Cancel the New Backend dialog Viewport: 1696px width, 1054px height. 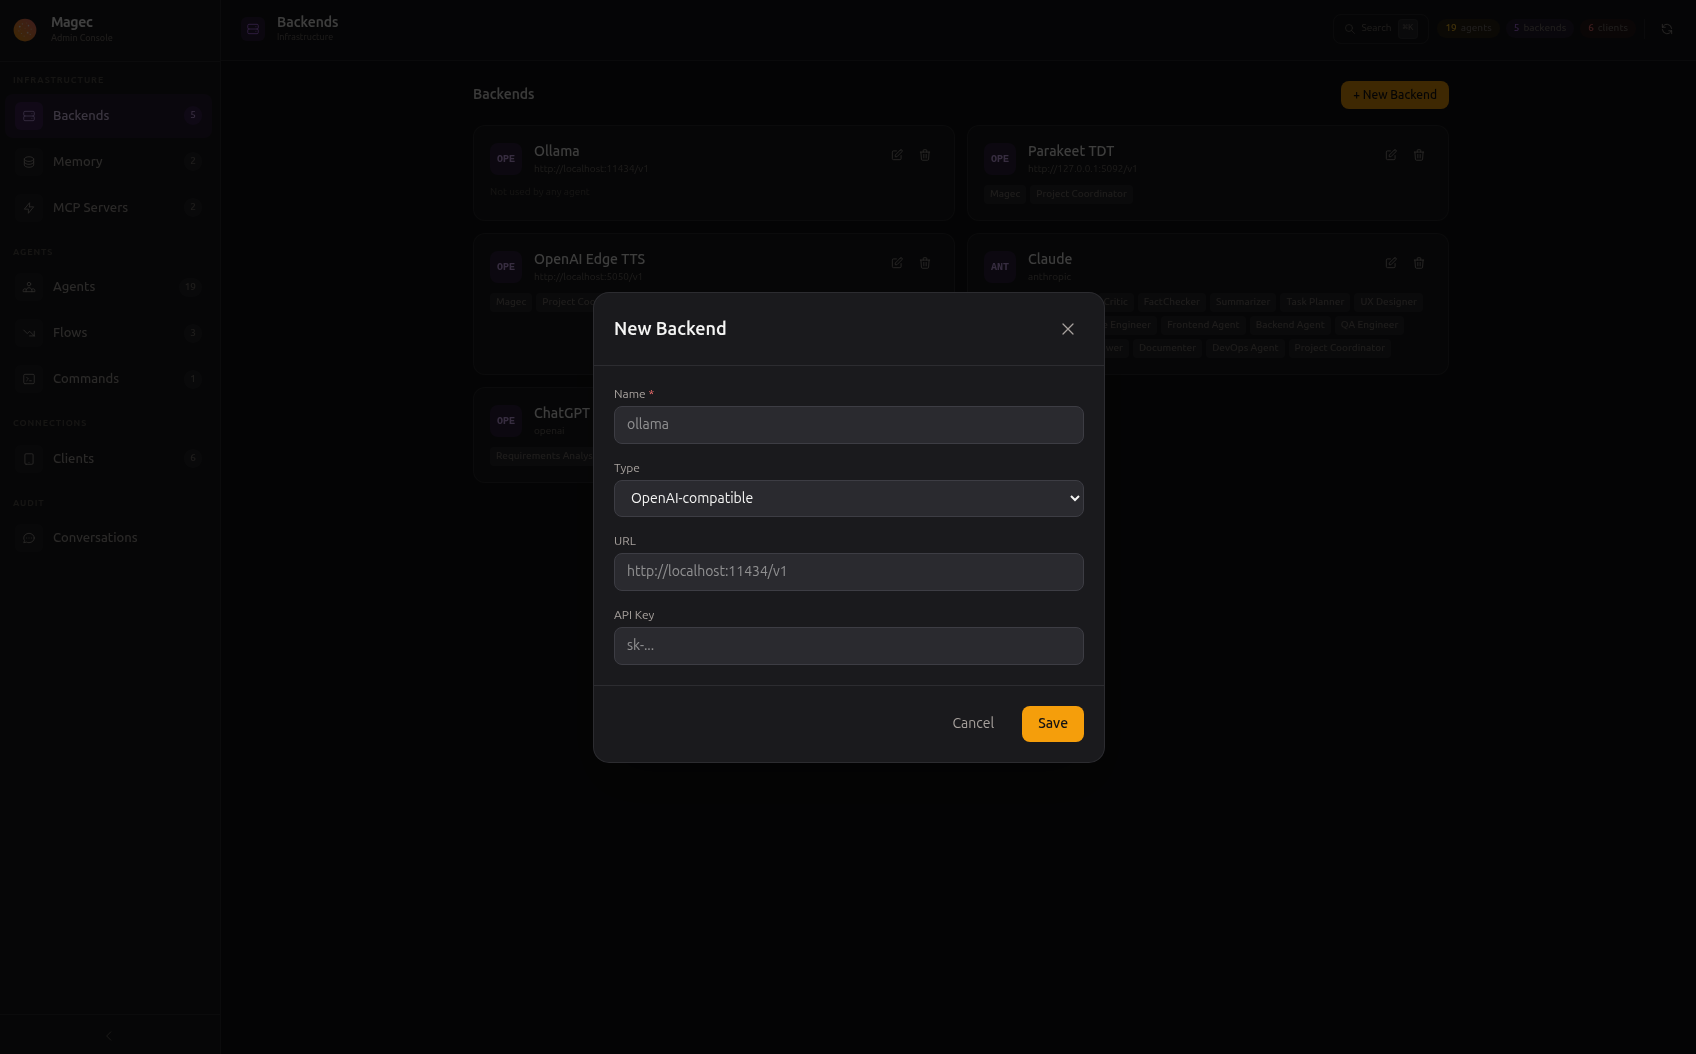(x=972, y=722)
